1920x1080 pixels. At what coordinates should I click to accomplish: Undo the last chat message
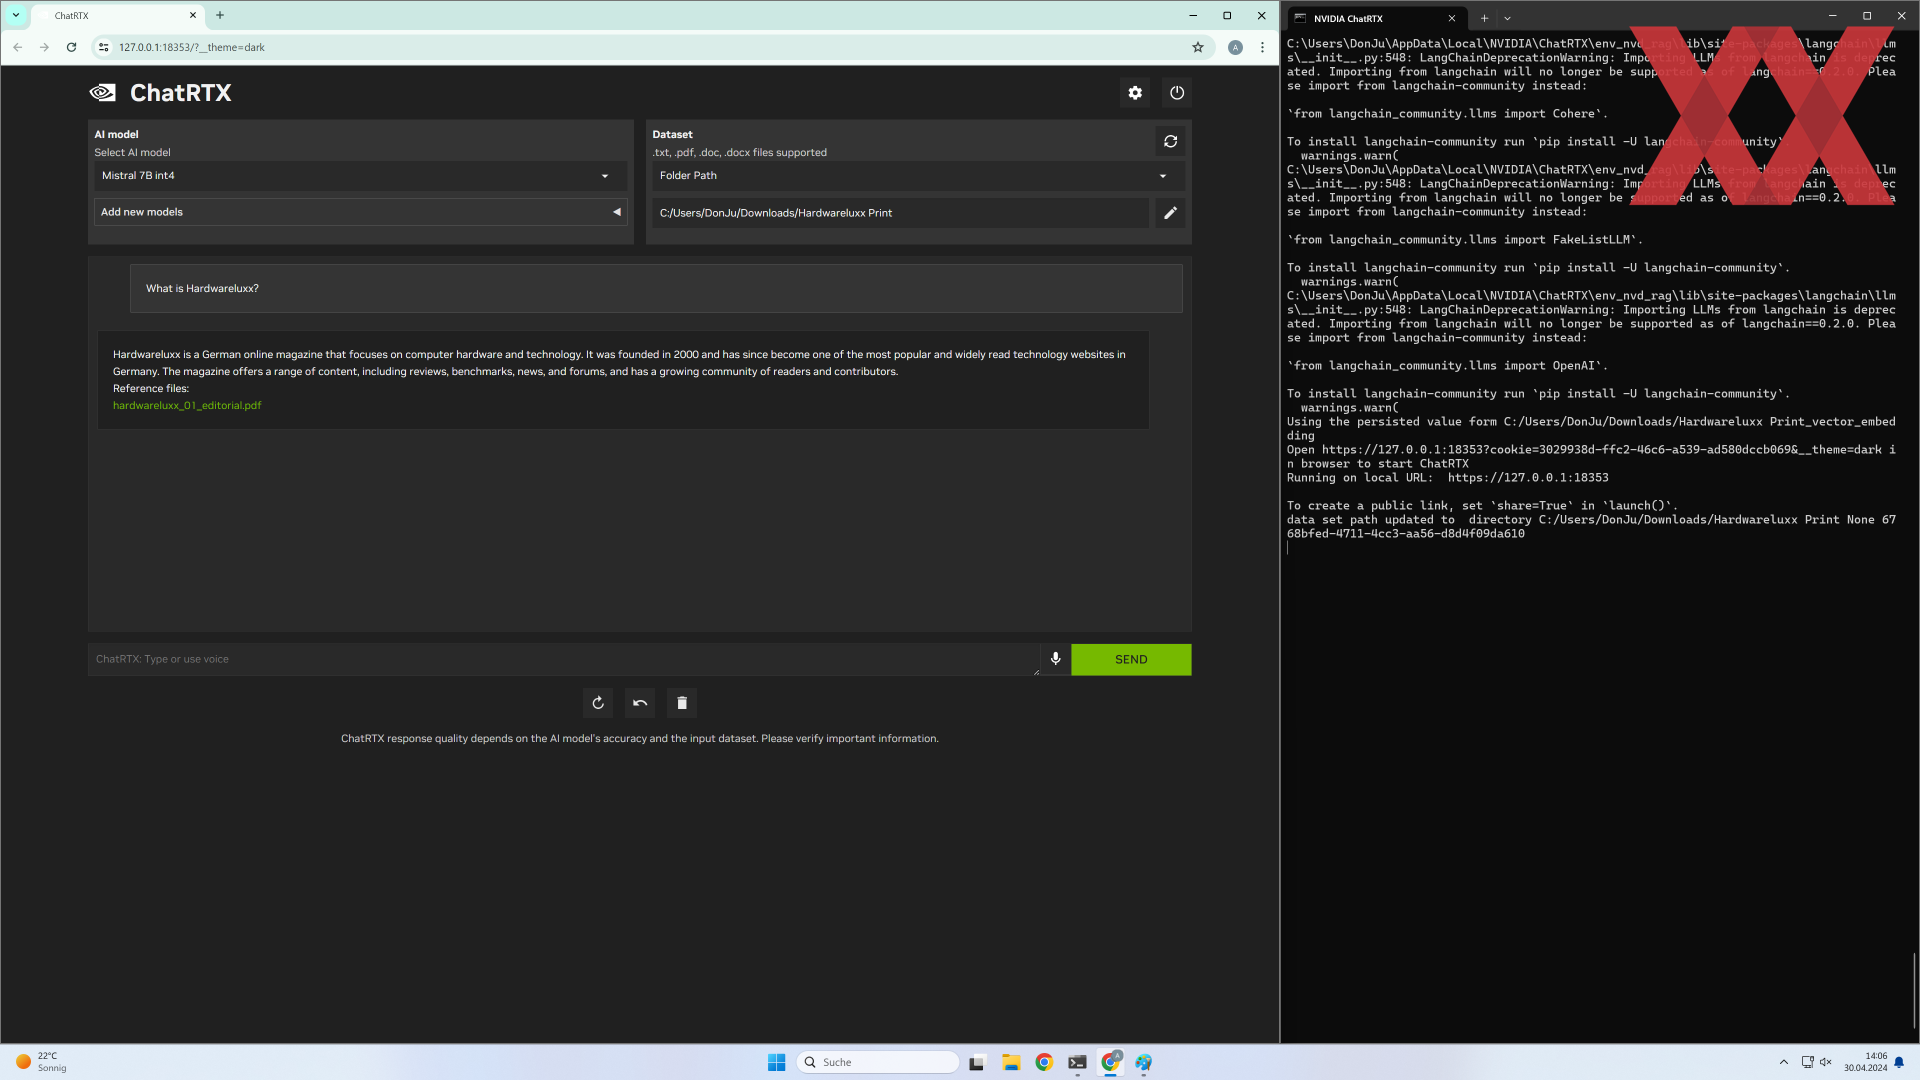pos(640,703)
